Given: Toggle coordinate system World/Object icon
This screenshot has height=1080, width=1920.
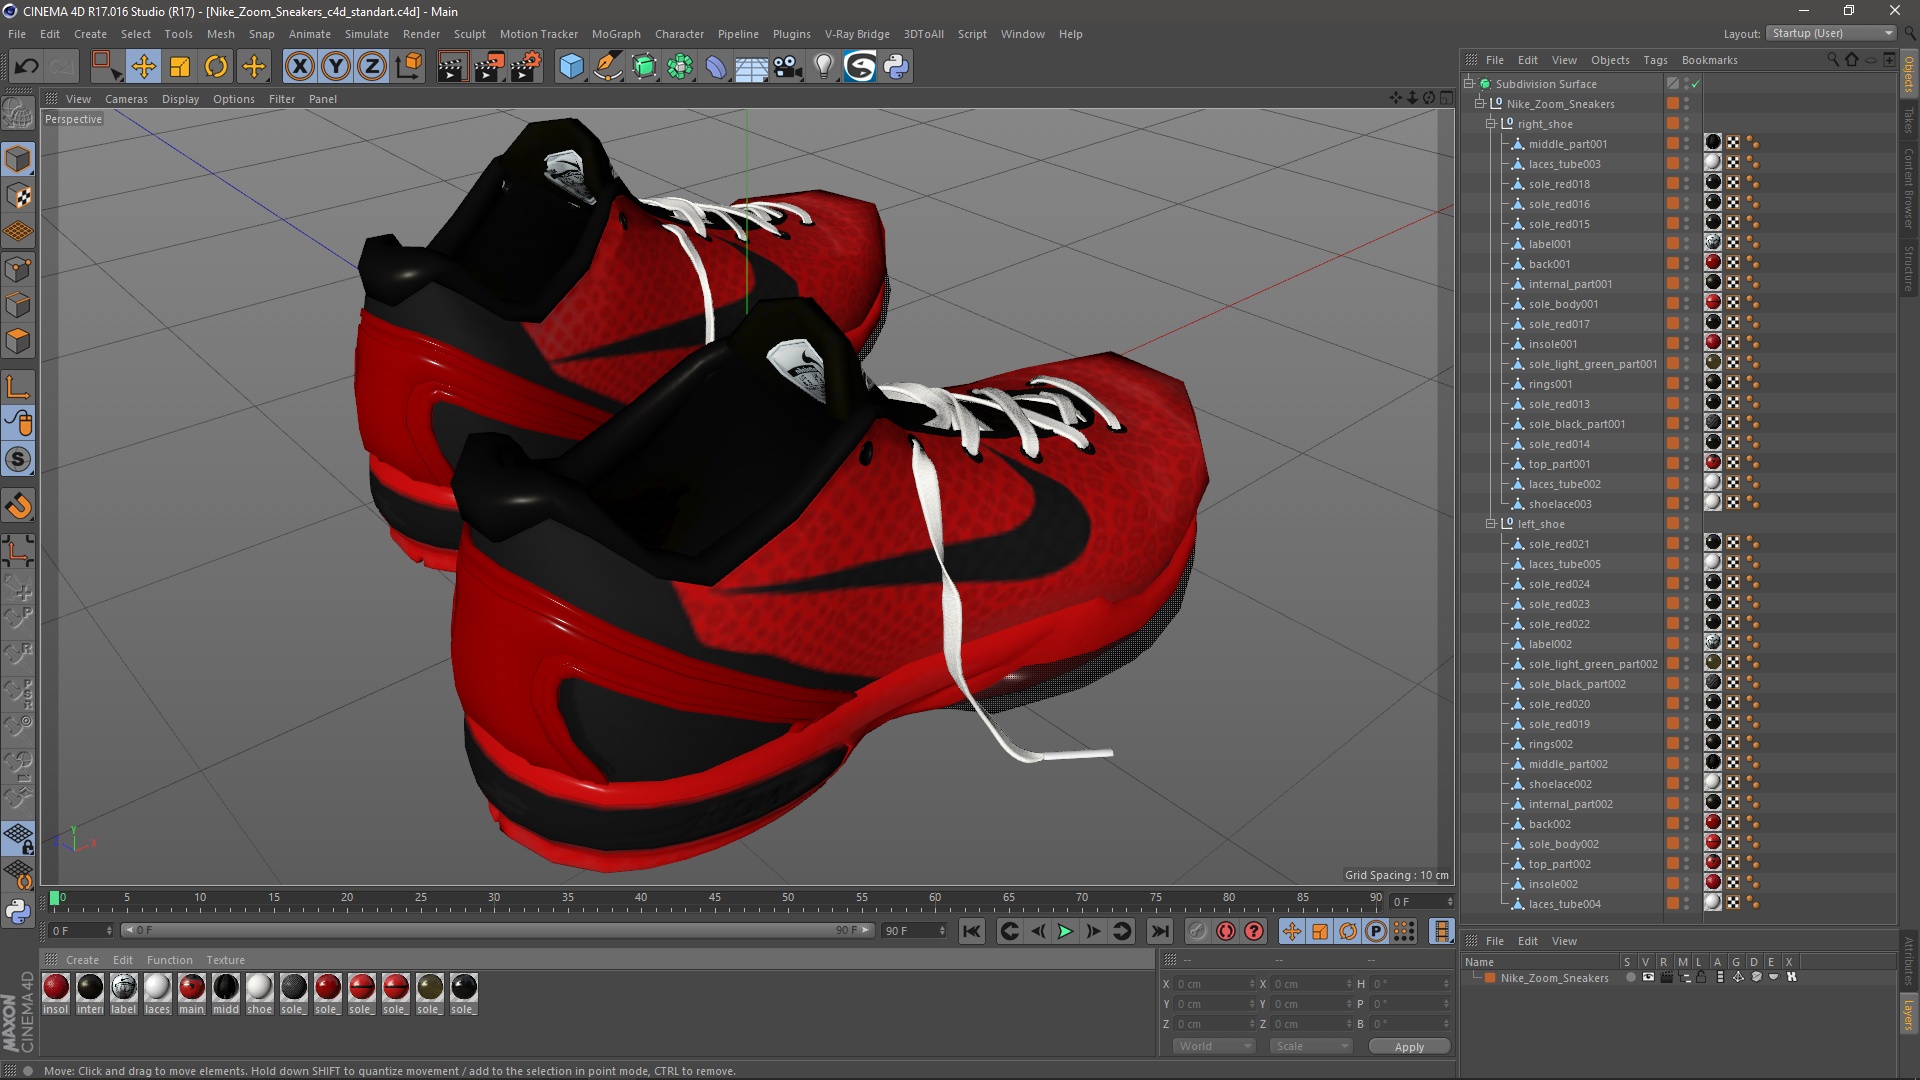Looking at the screenshot, I should click(x=408, y=67).
